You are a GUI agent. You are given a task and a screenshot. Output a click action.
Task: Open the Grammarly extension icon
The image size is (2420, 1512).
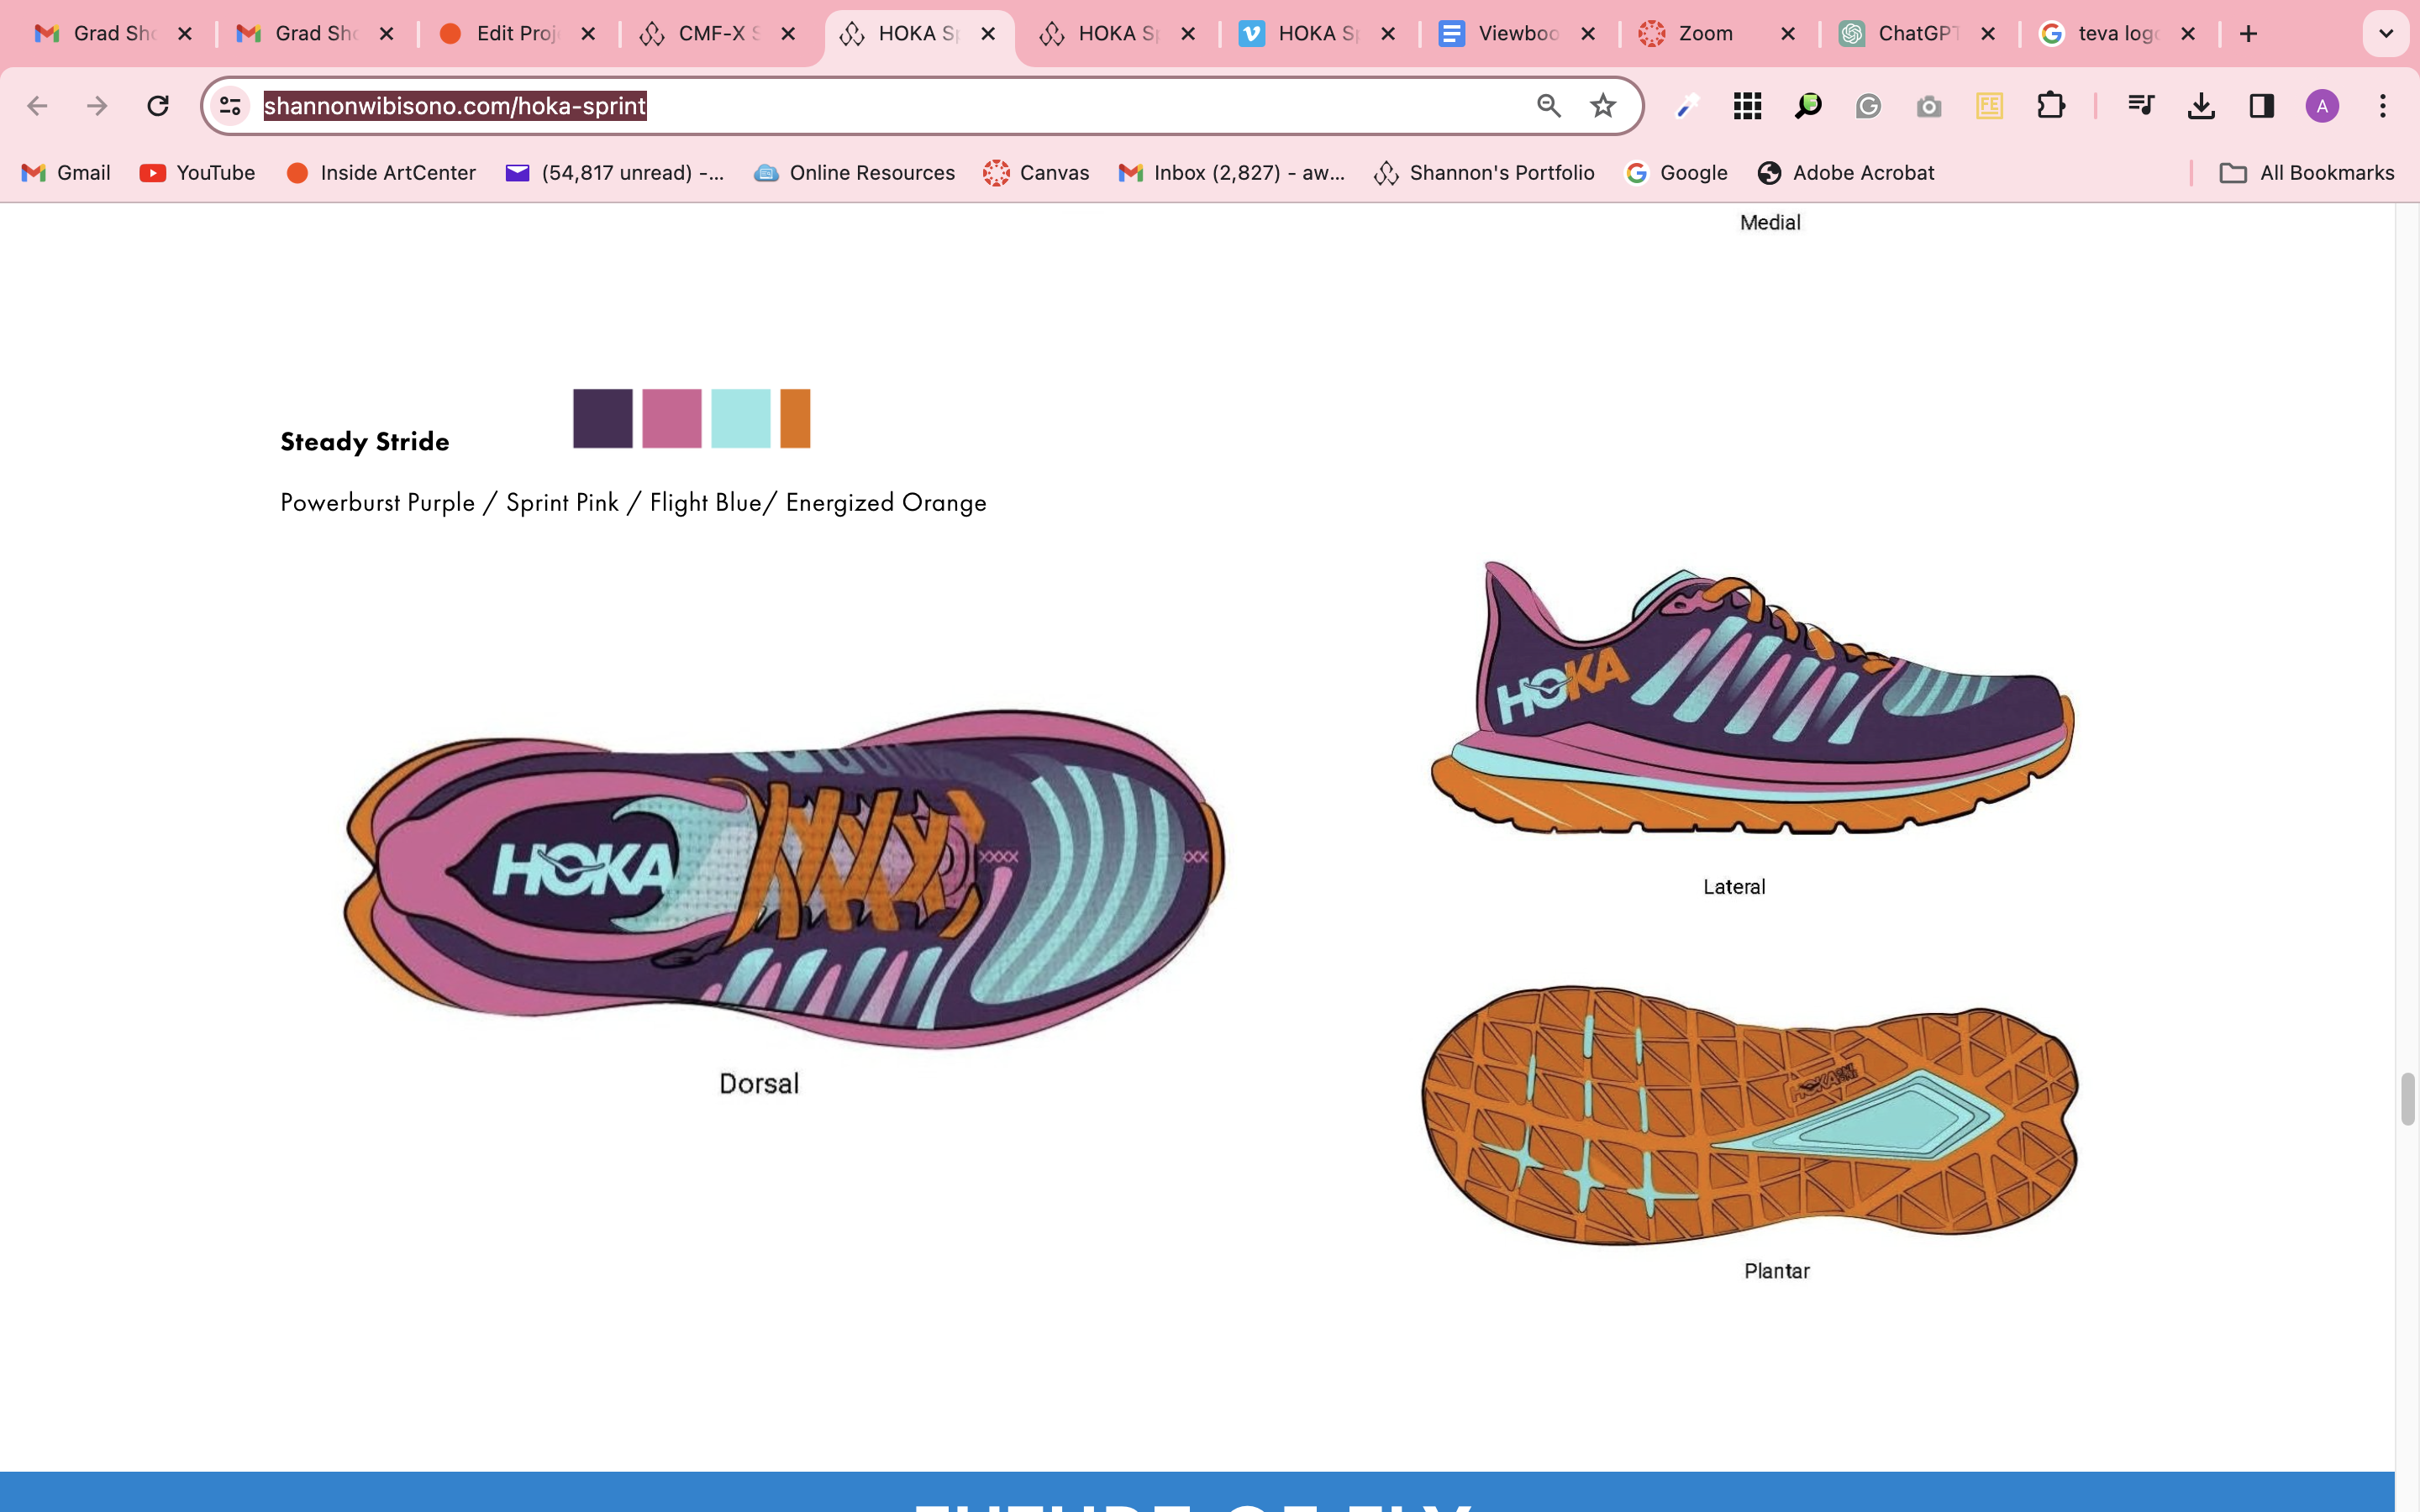point(1868,106)
